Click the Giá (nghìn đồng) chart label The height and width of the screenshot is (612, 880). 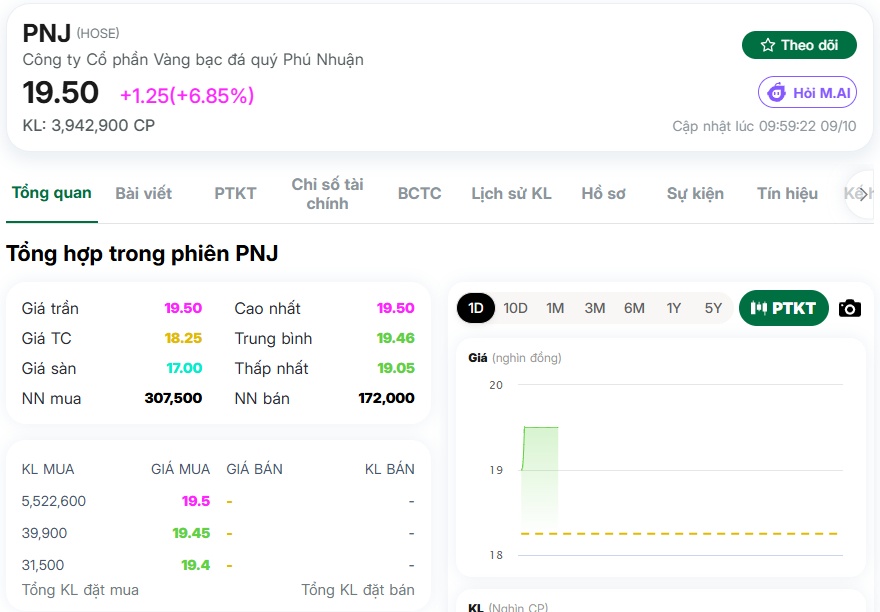click(515, 358)
